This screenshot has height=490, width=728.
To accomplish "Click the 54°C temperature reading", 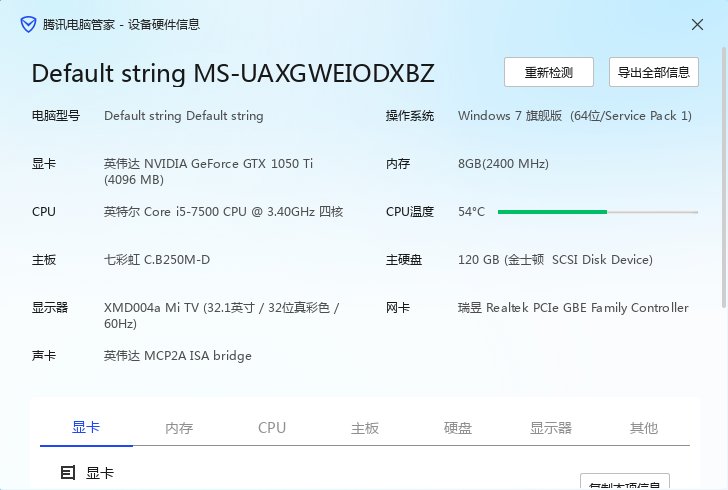I will click(x=471, y=212).
